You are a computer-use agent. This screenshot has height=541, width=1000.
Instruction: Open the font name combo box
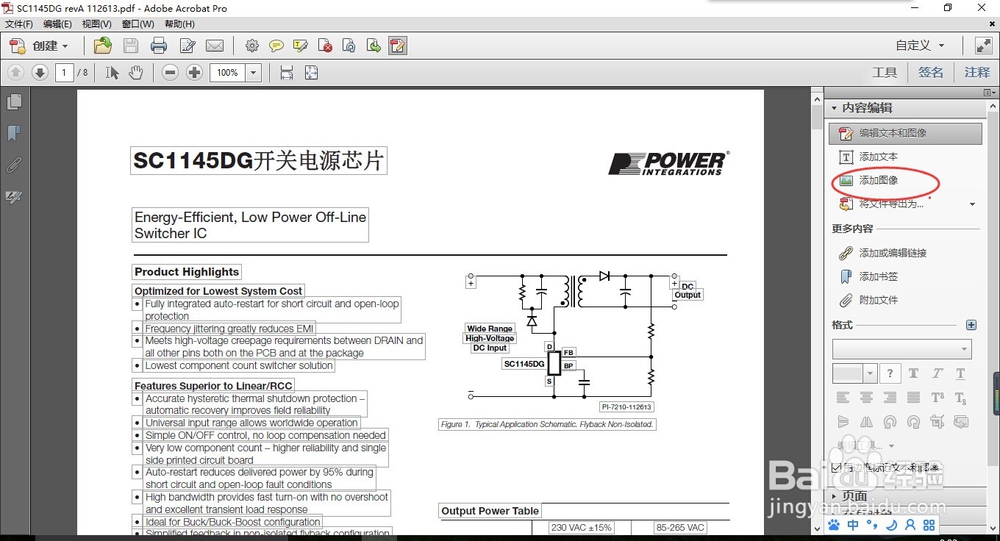click(x=902, y=349)
